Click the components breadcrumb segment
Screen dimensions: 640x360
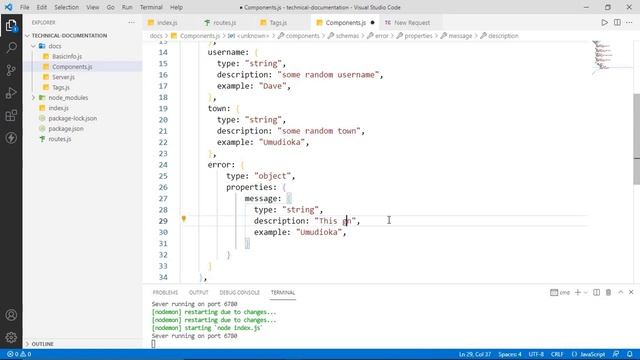pos(302,36)
